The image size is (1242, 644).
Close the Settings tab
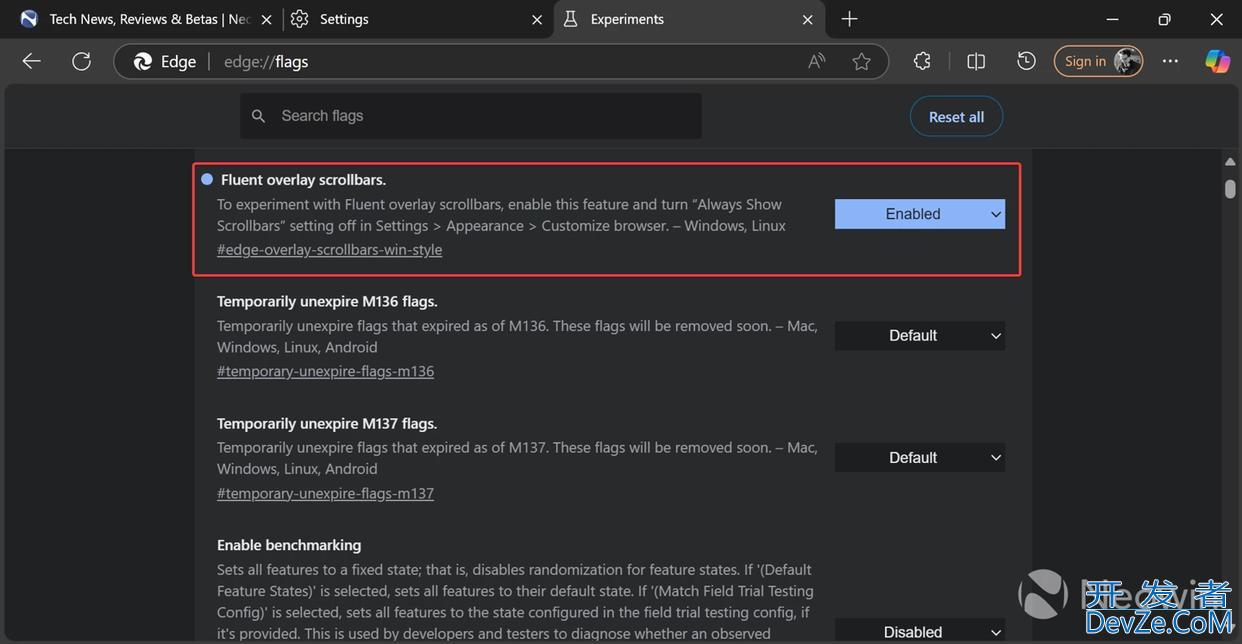point(537,19)
